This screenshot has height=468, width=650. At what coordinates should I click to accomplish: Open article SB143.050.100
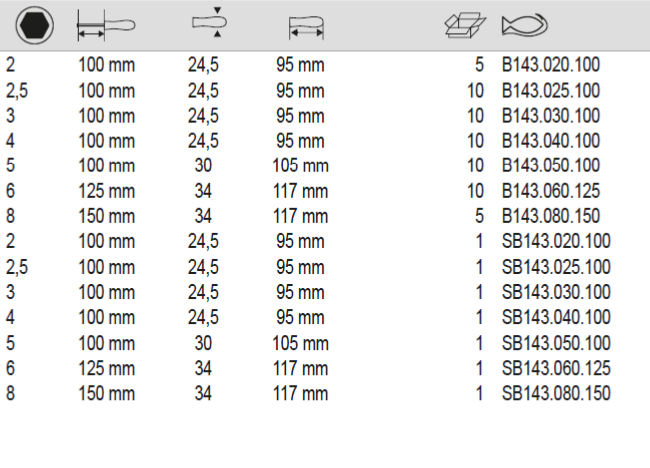[555, 343]
